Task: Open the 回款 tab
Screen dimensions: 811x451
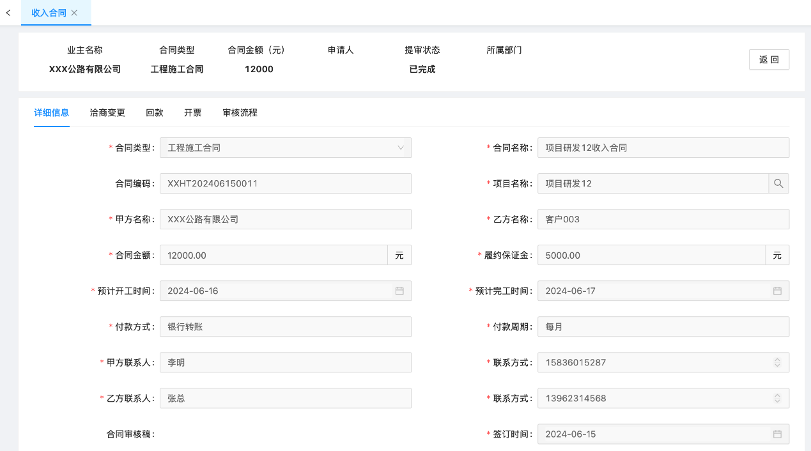Action: (x=154, y=113)
